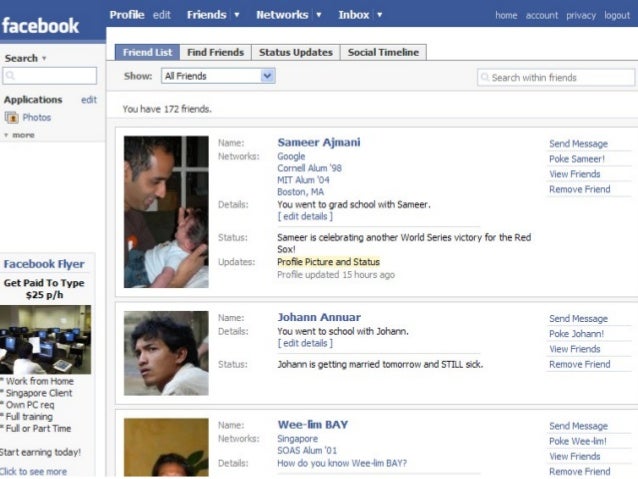
Task: Switch to the Status Updates tab
Action: (296, 52)
